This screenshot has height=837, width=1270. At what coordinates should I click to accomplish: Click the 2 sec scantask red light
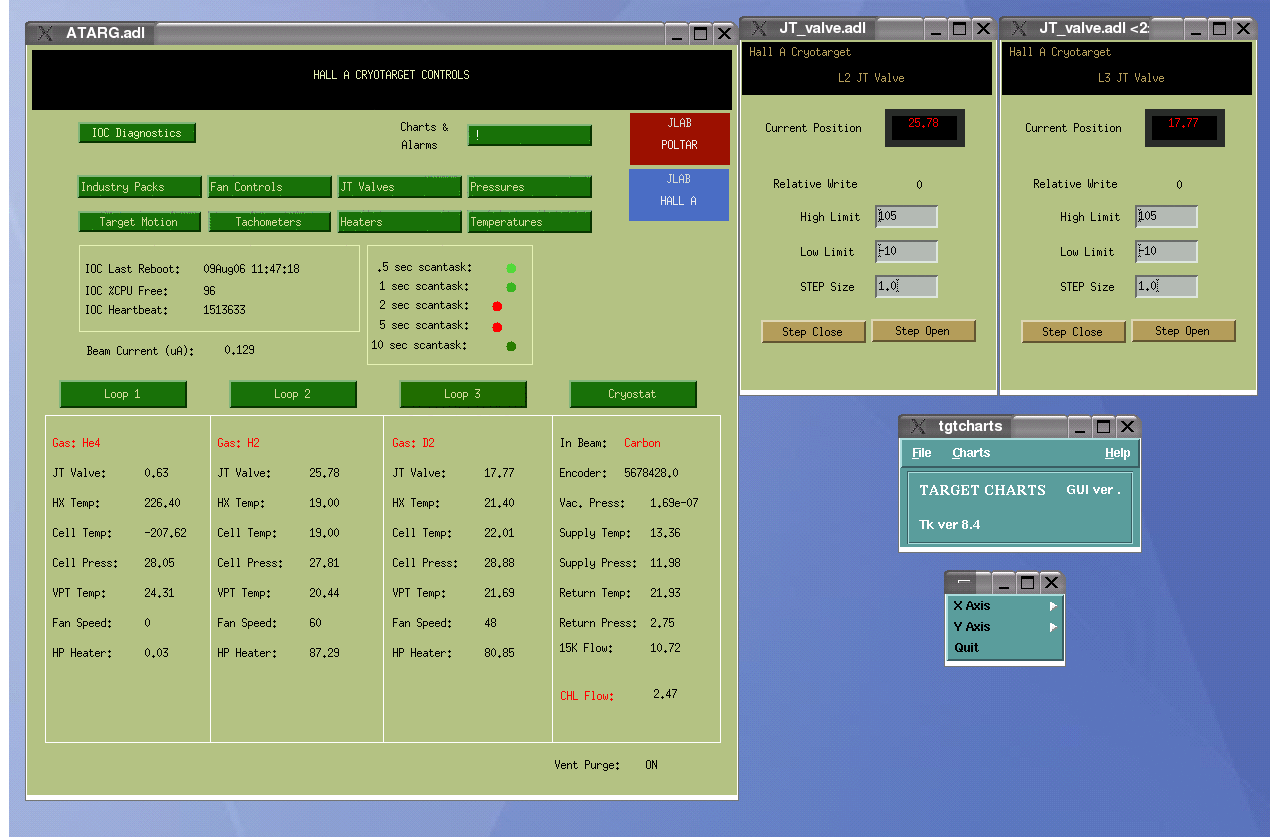(497, 306)
